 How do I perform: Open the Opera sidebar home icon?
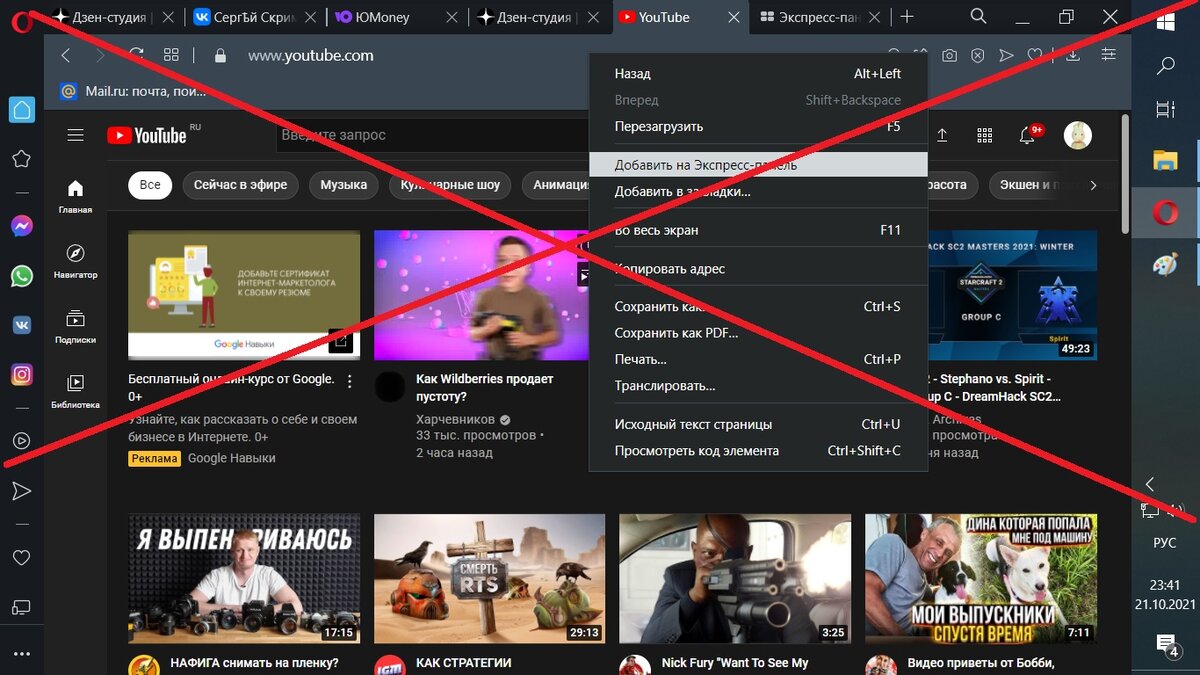click(x=21, y=110)
